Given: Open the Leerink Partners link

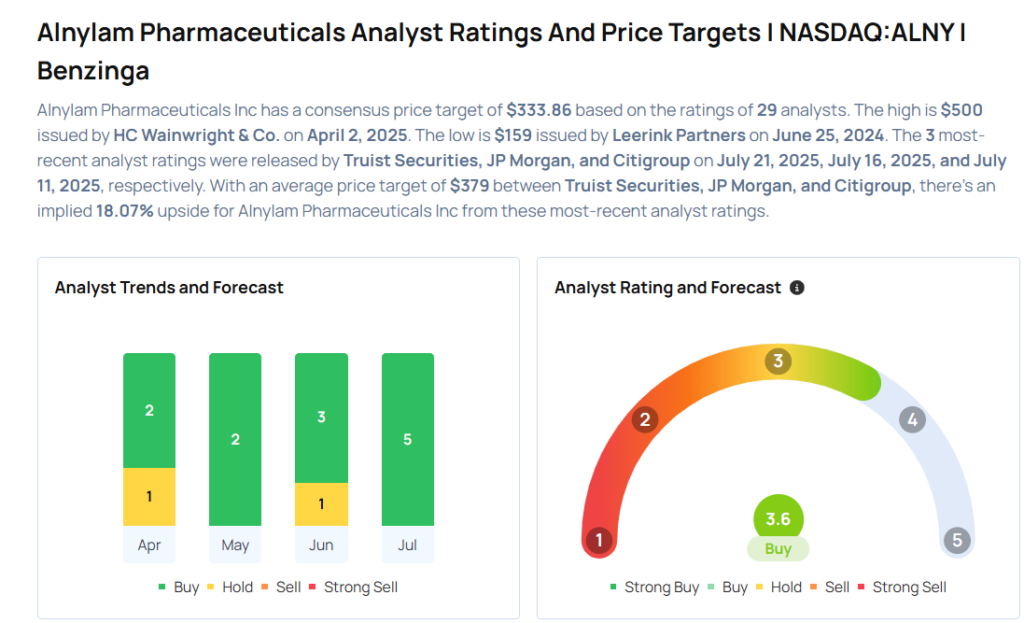Looking at the screenshot, I should (x=679, y=135).
